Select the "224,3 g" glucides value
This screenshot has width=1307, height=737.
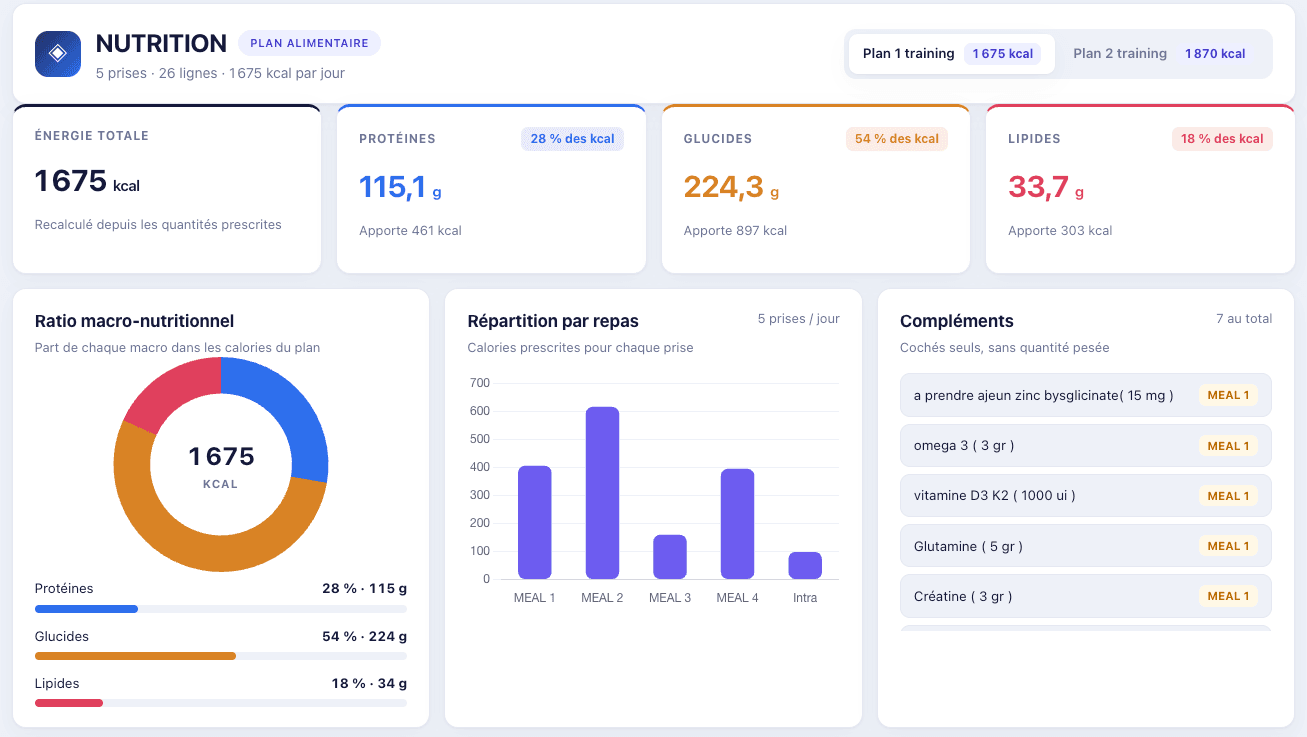coord(731,187)
